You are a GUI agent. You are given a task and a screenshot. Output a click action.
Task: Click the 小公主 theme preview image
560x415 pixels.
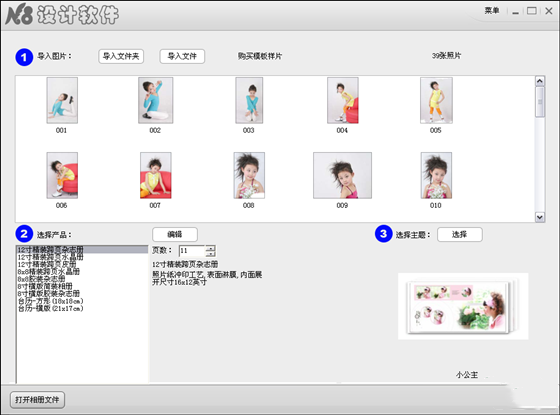point(463,306)
